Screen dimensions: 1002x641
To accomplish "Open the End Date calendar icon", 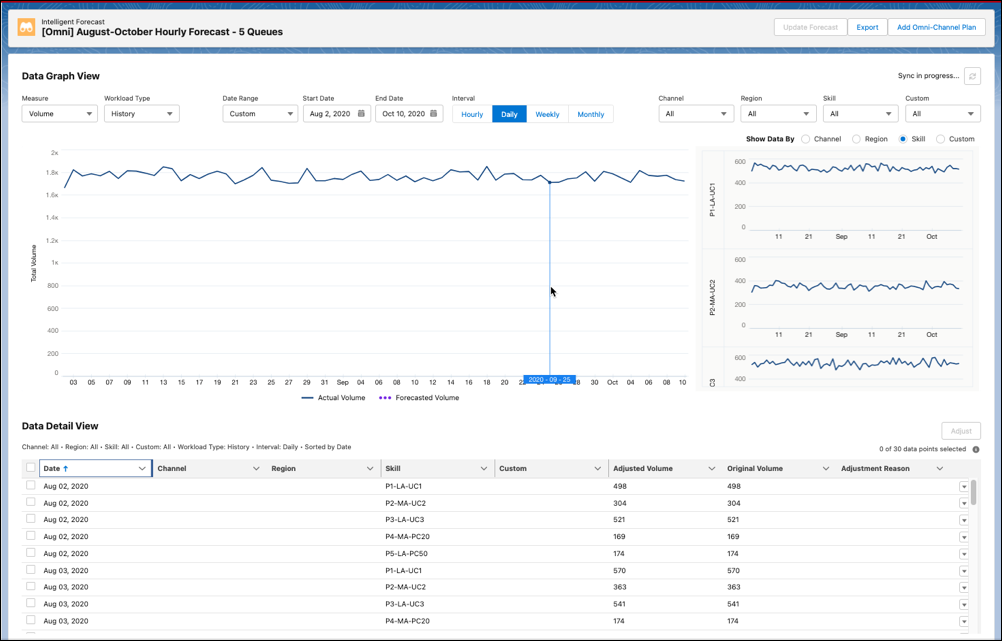I will (433, 113).
